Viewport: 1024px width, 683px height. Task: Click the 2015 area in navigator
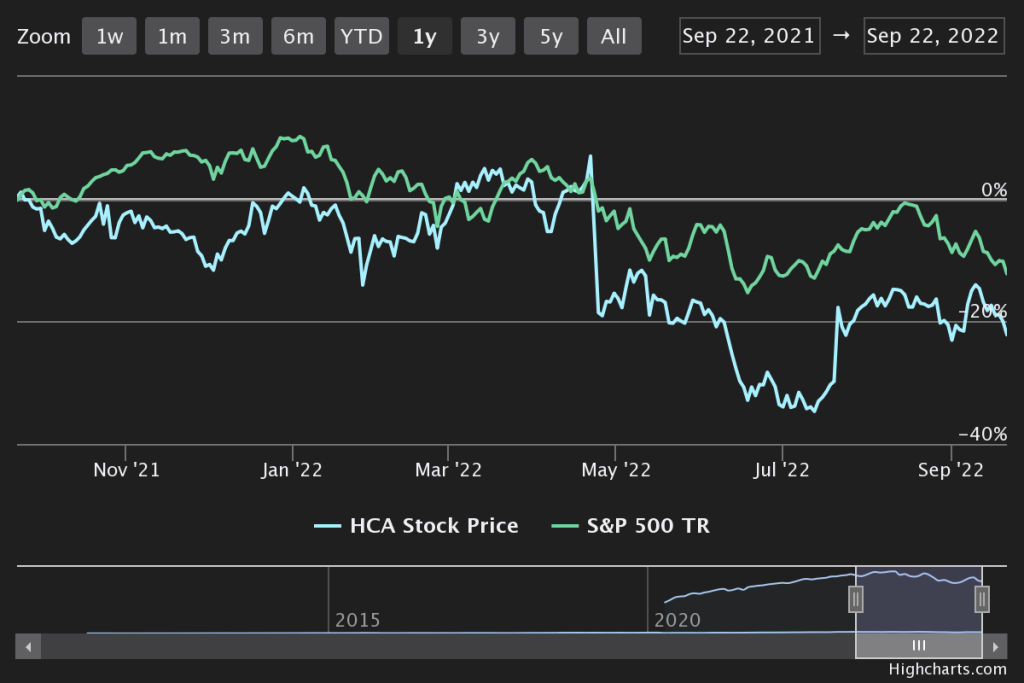pyautogui.click(x=358, y=620)
